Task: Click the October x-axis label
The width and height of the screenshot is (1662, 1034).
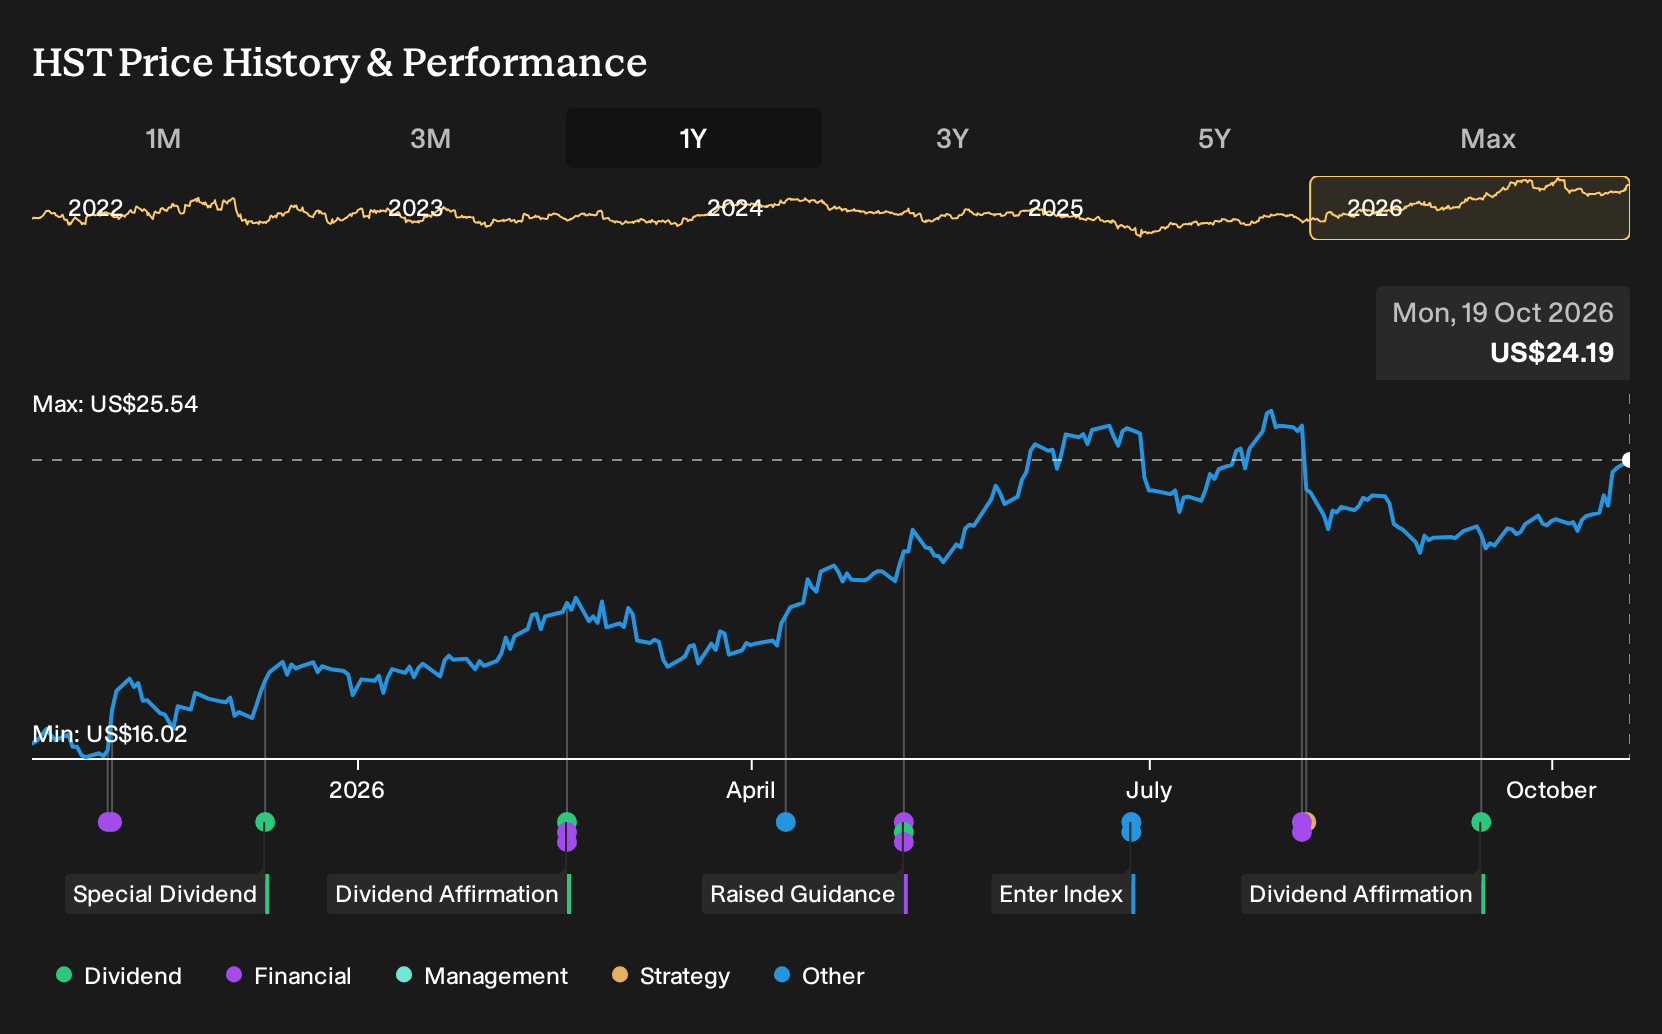Action: (1551, 790)
